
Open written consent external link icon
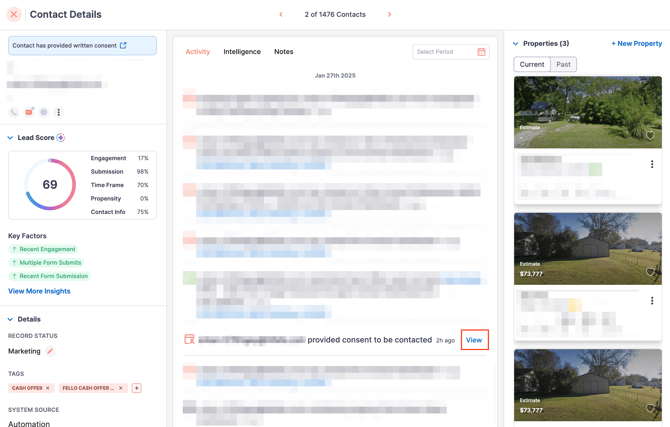123,45
